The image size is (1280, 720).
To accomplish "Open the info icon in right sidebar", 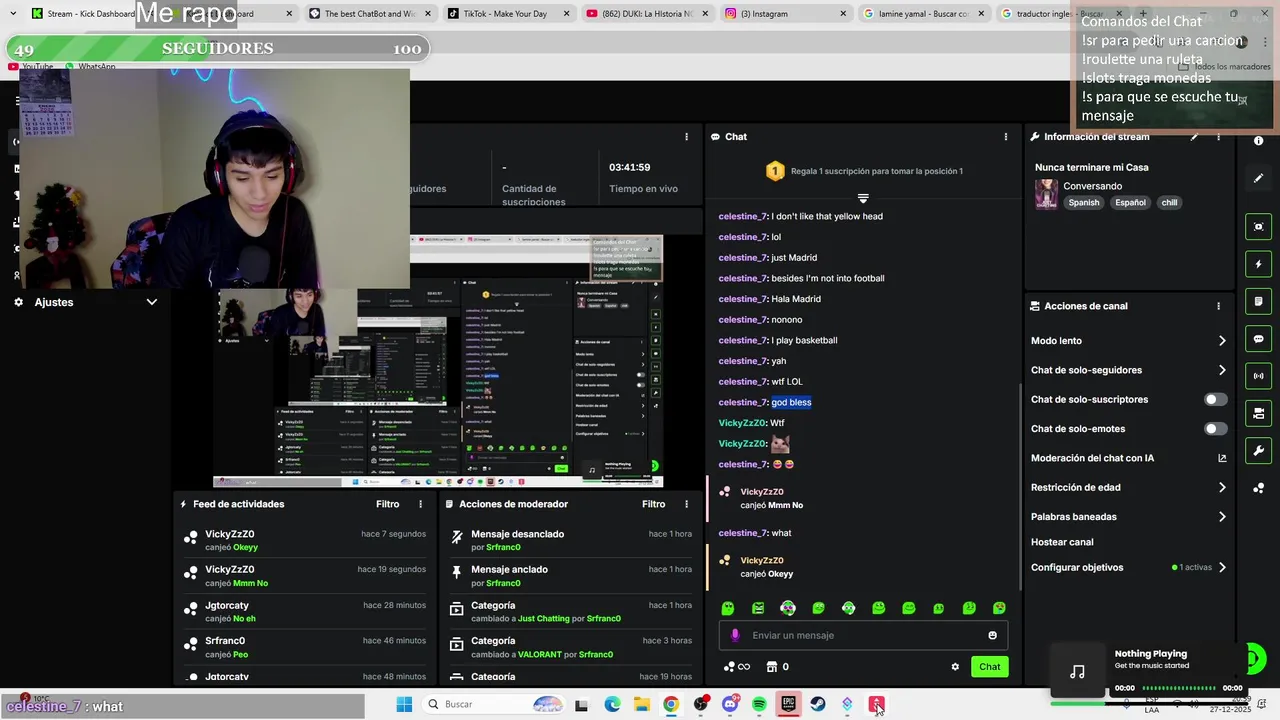I will [x=1258, y=141].
